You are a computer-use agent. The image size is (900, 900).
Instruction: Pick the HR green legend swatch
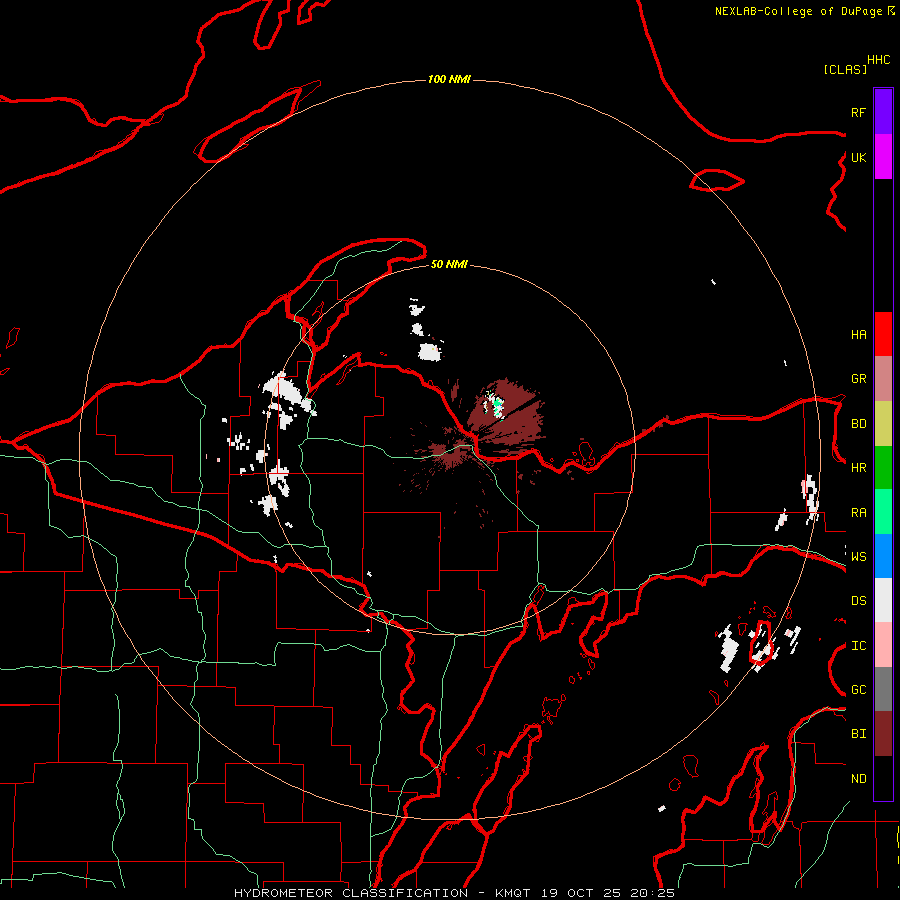pyautogui.click(x=883, y=468)
